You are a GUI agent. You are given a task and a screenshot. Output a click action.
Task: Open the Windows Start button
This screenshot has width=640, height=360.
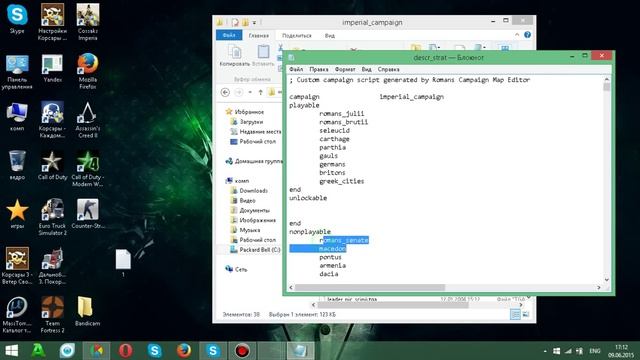pos(12,351)
